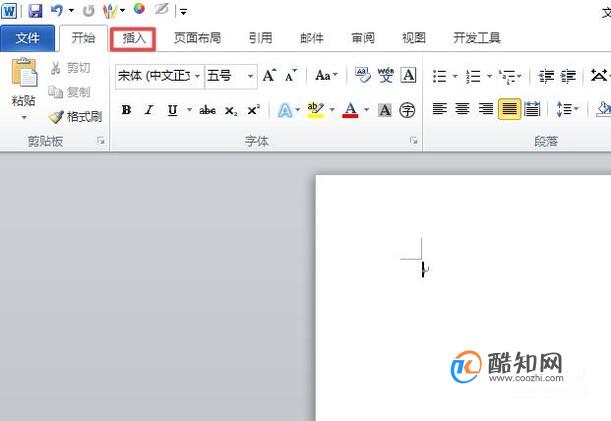Save the document with the floppy disk icon
The height and width of the screenshot is (421, 611).
(35, 11)
